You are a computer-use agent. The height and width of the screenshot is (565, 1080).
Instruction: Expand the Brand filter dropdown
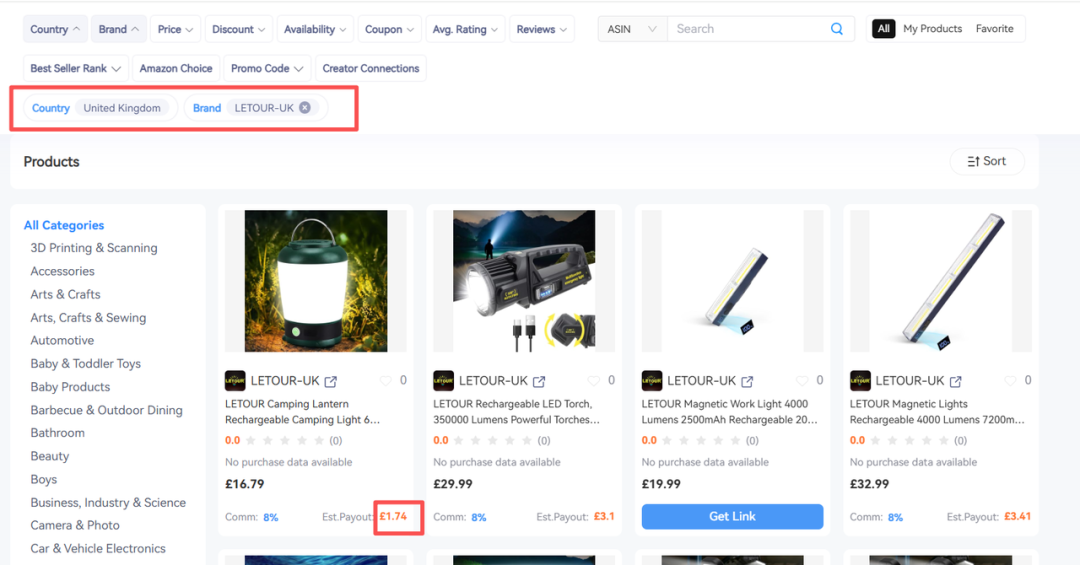click(118, 29)
